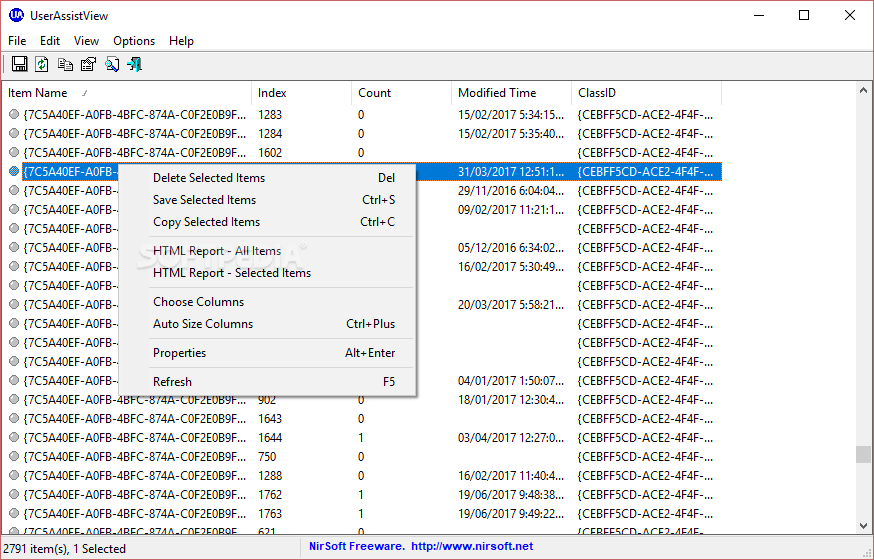Click the circle icon of row index 1644

(x=14, y=437)
